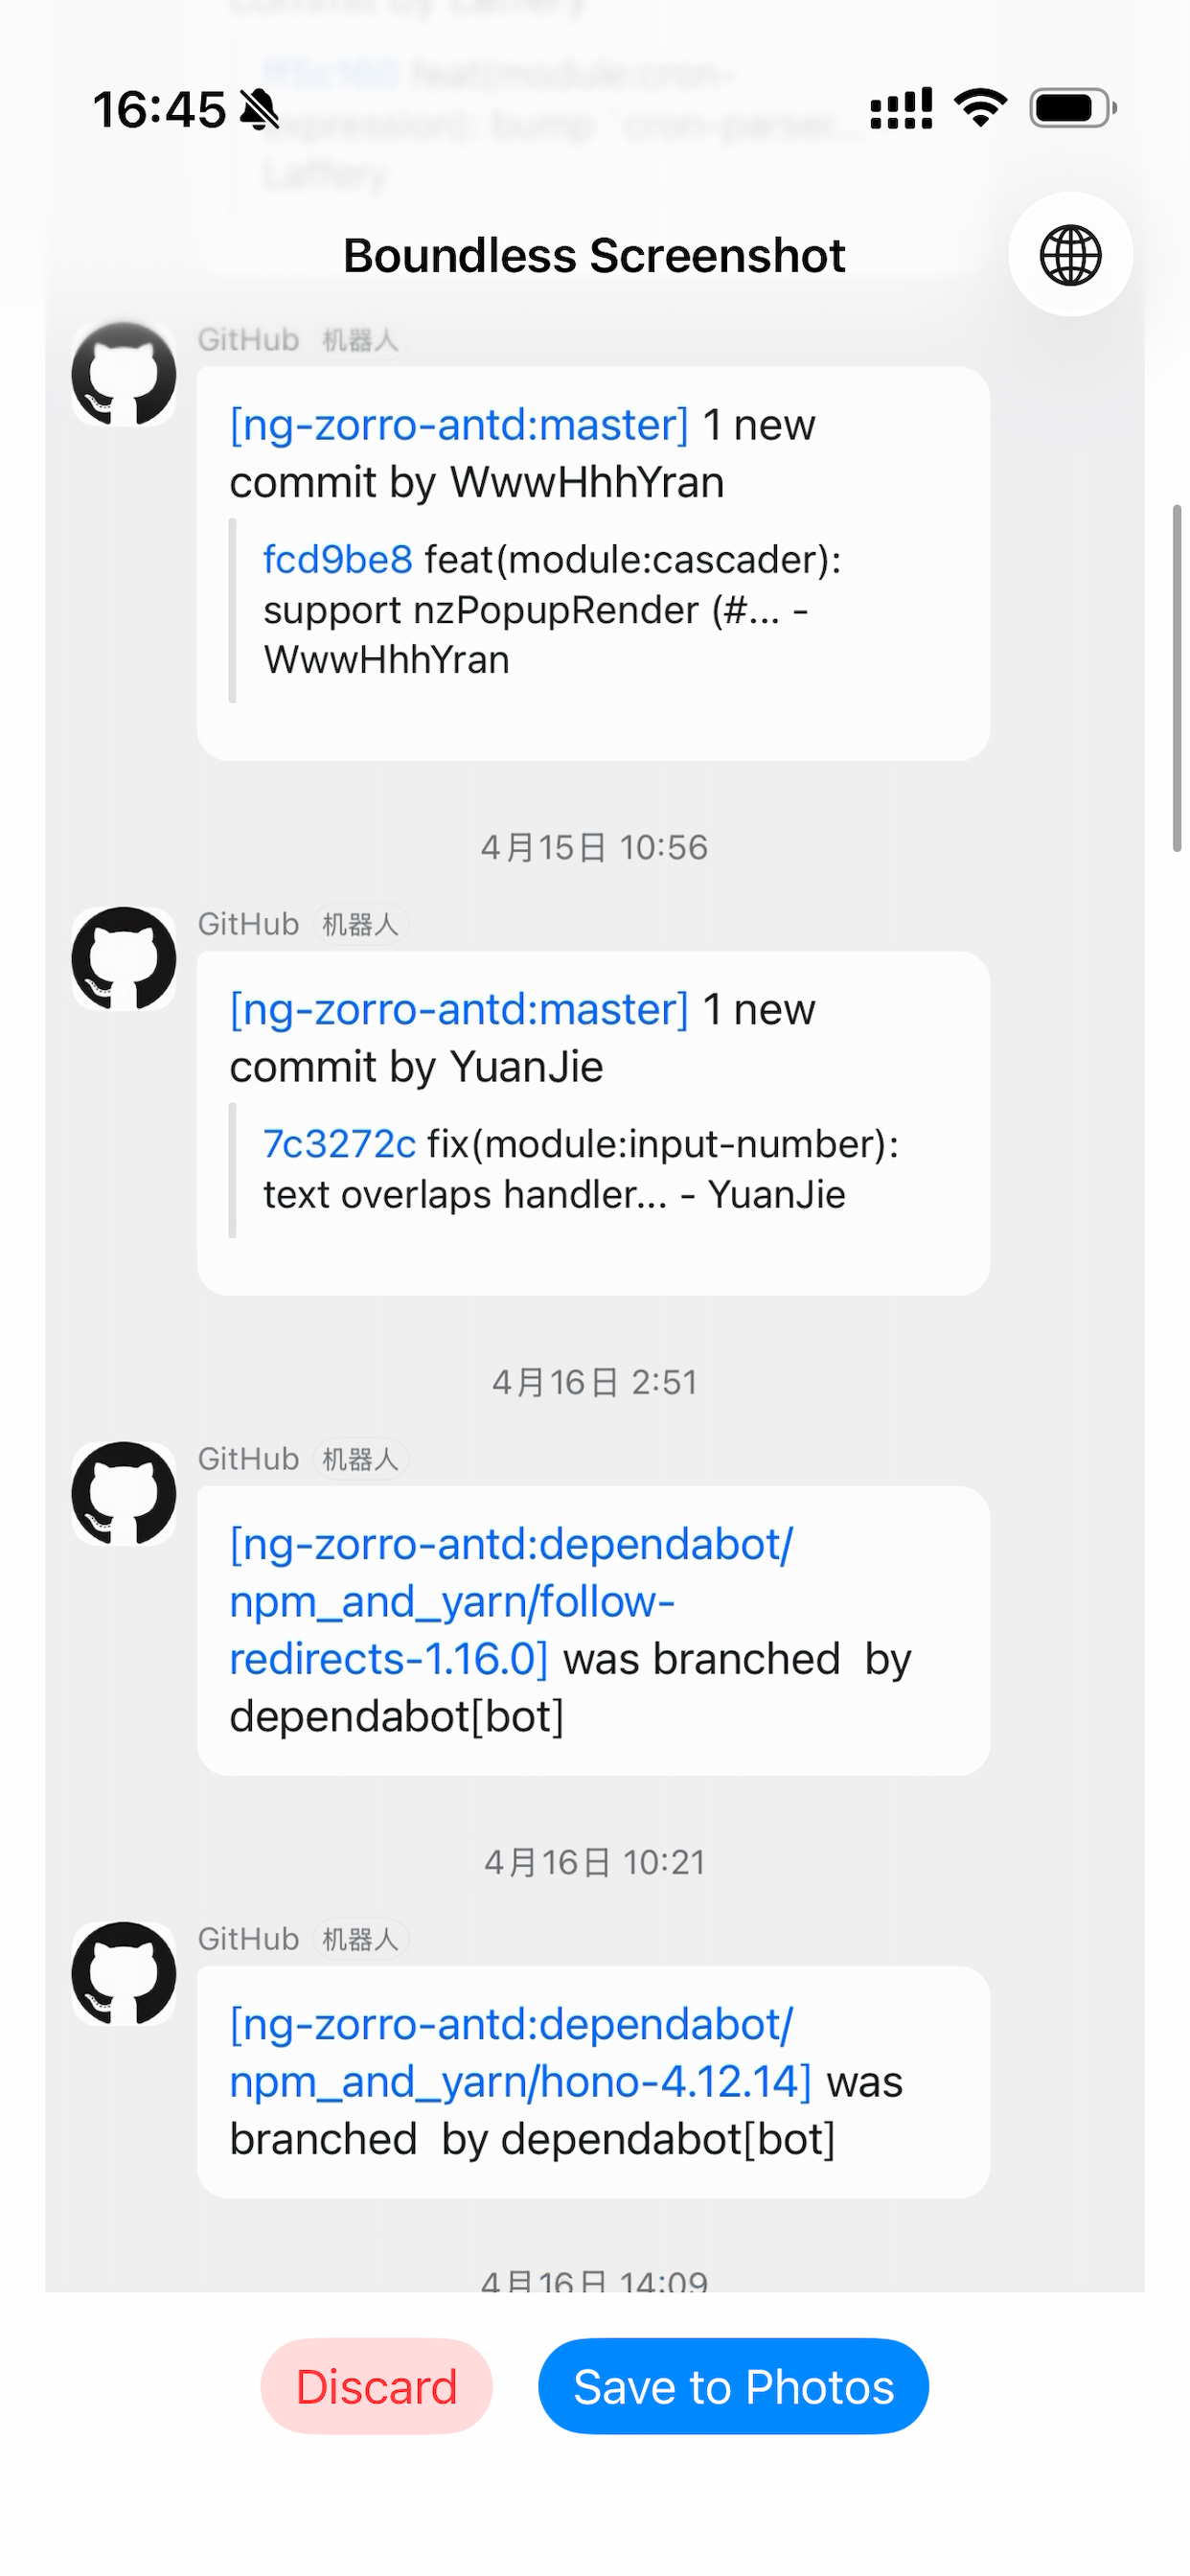Tap the muted bell icon in status bar
Image resolution: width=1190 pixels, height=2576 pixels.
coord(260,109)
